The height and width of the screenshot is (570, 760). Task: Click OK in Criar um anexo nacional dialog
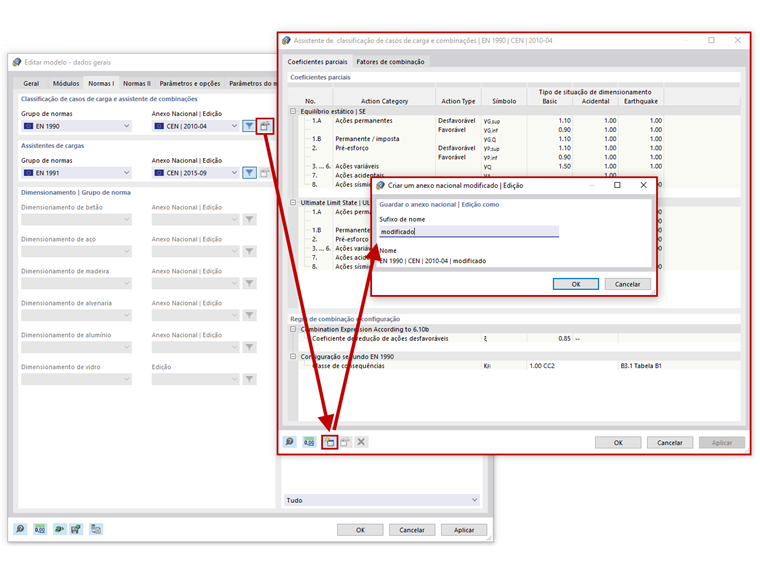[576, 284]
